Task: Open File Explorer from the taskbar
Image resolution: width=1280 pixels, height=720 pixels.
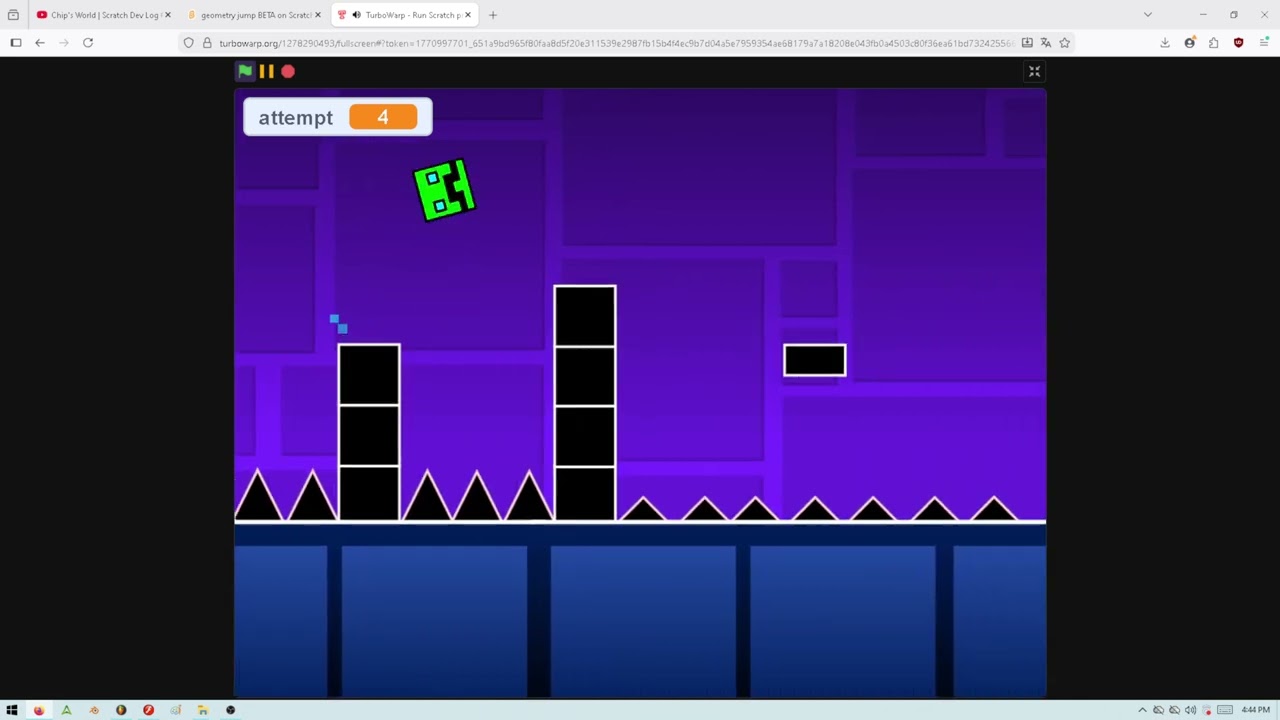Action: tap(202, 710)
